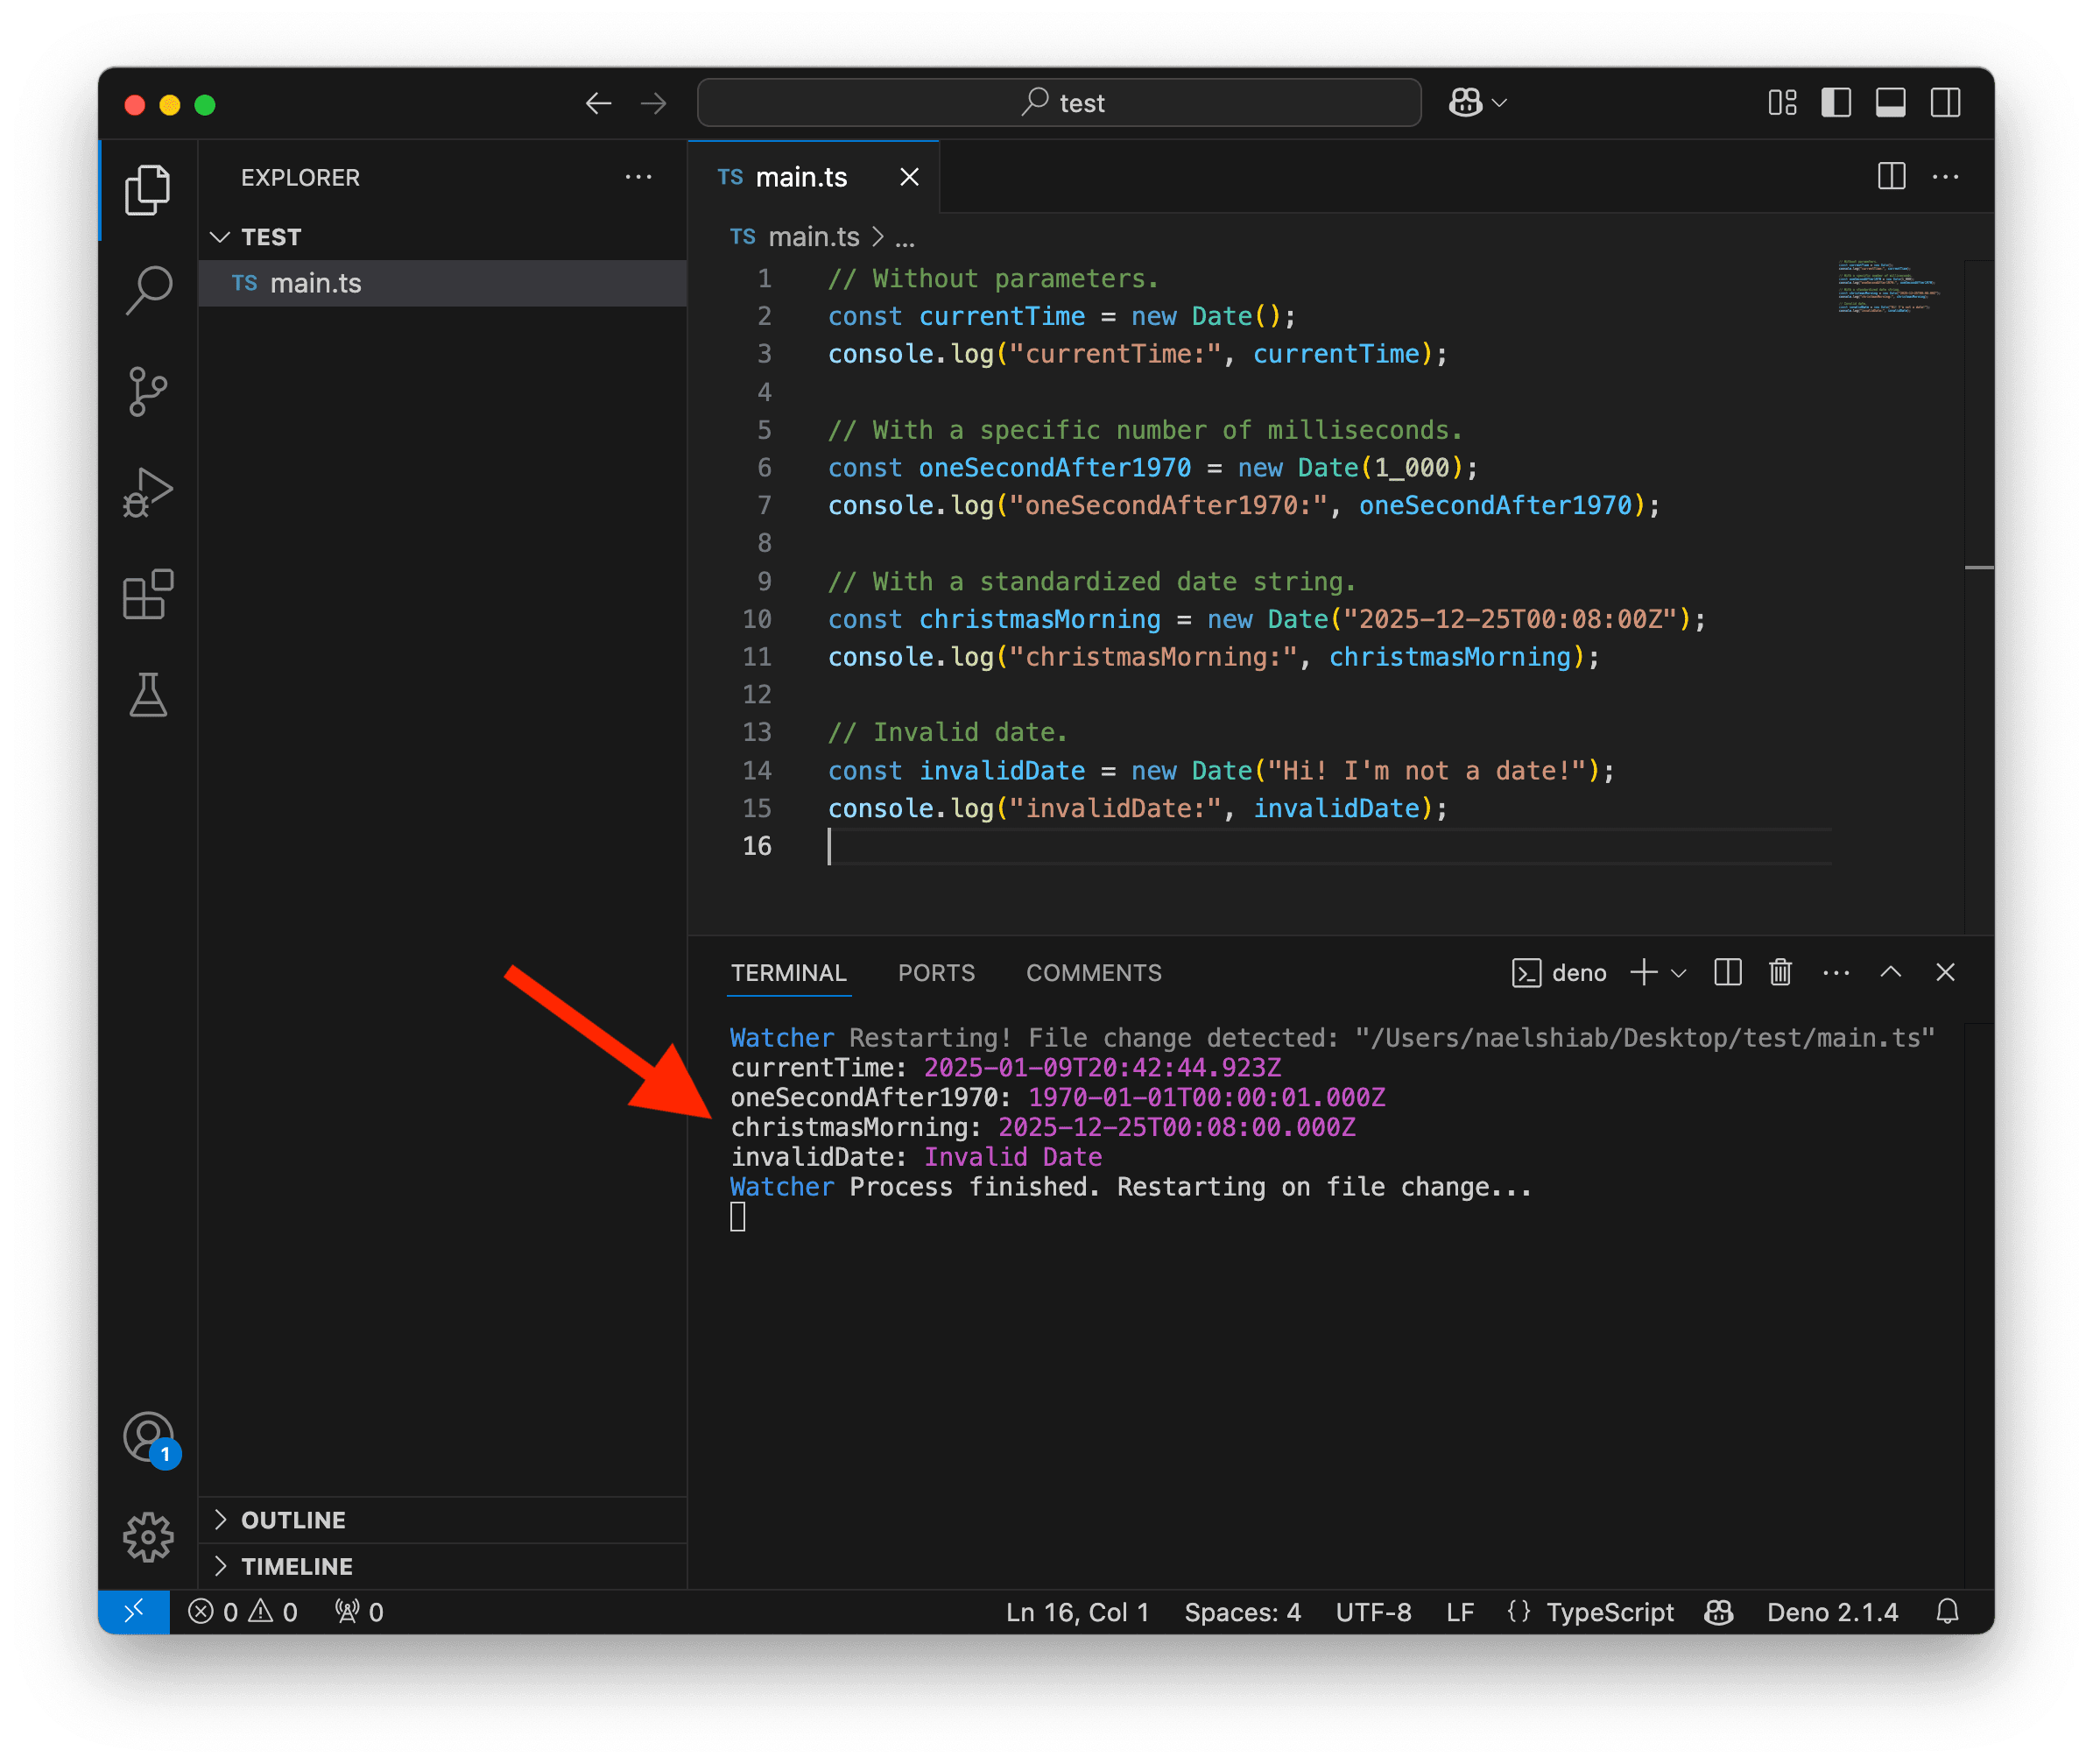The width and height of the screenshot is (2093, 1764).
Task: Split the terminal panel
Action: coord(1727,972)
